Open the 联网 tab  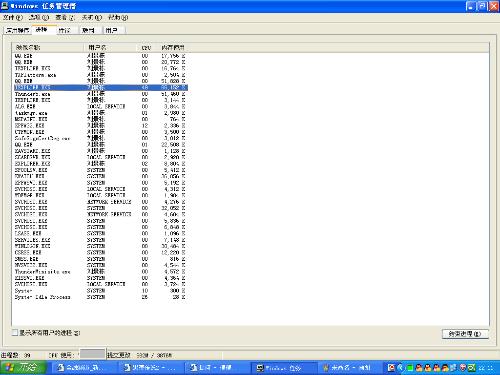point(89,30)
